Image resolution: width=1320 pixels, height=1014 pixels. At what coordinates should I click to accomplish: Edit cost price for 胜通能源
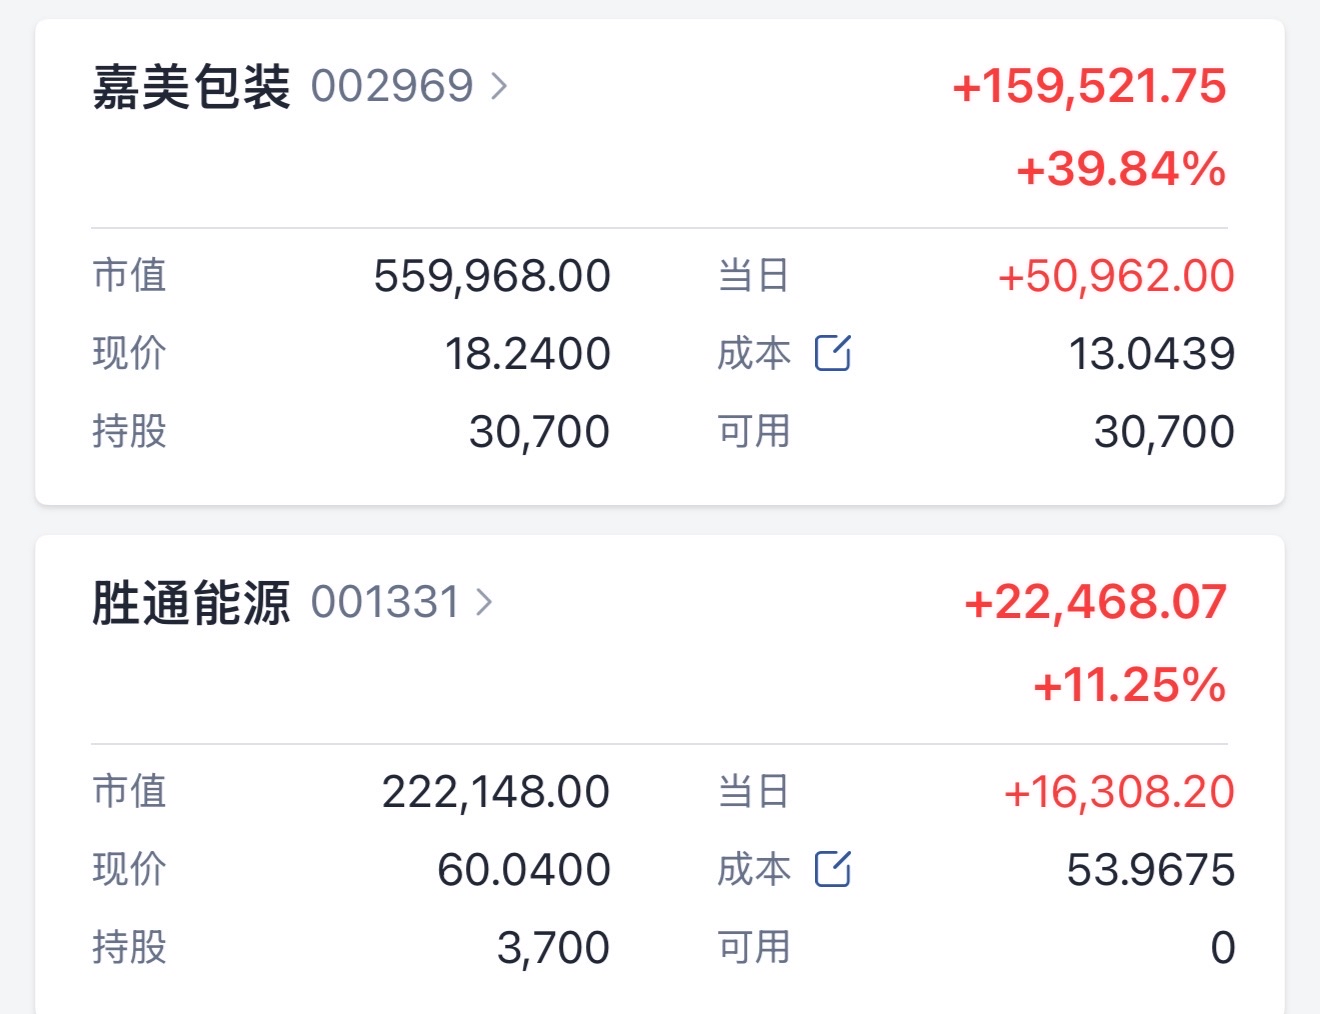pyautogui.click(x=833, y=869)
